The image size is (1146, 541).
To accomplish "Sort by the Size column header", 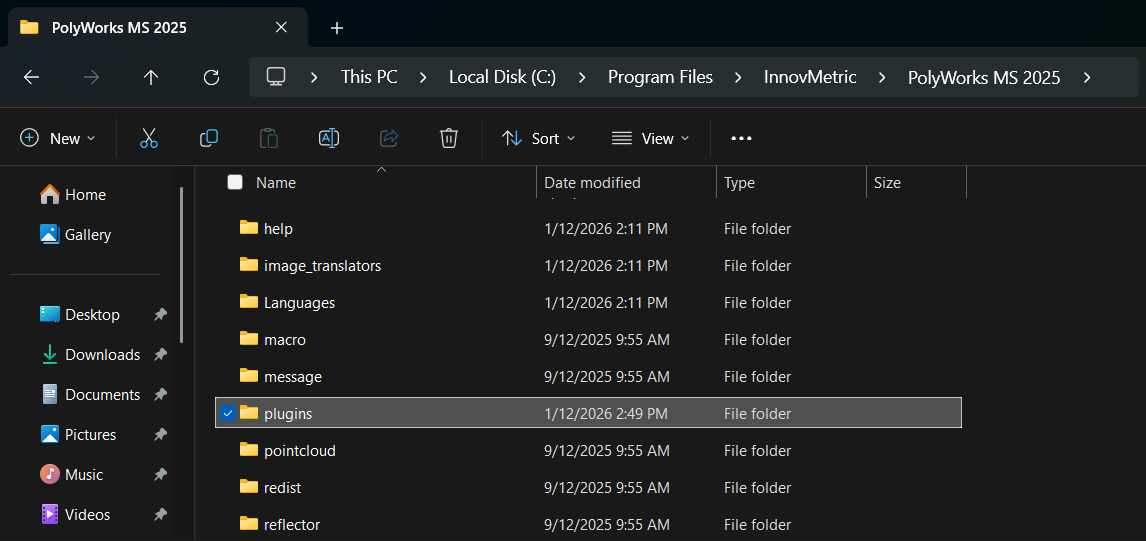I will [887, 183].
